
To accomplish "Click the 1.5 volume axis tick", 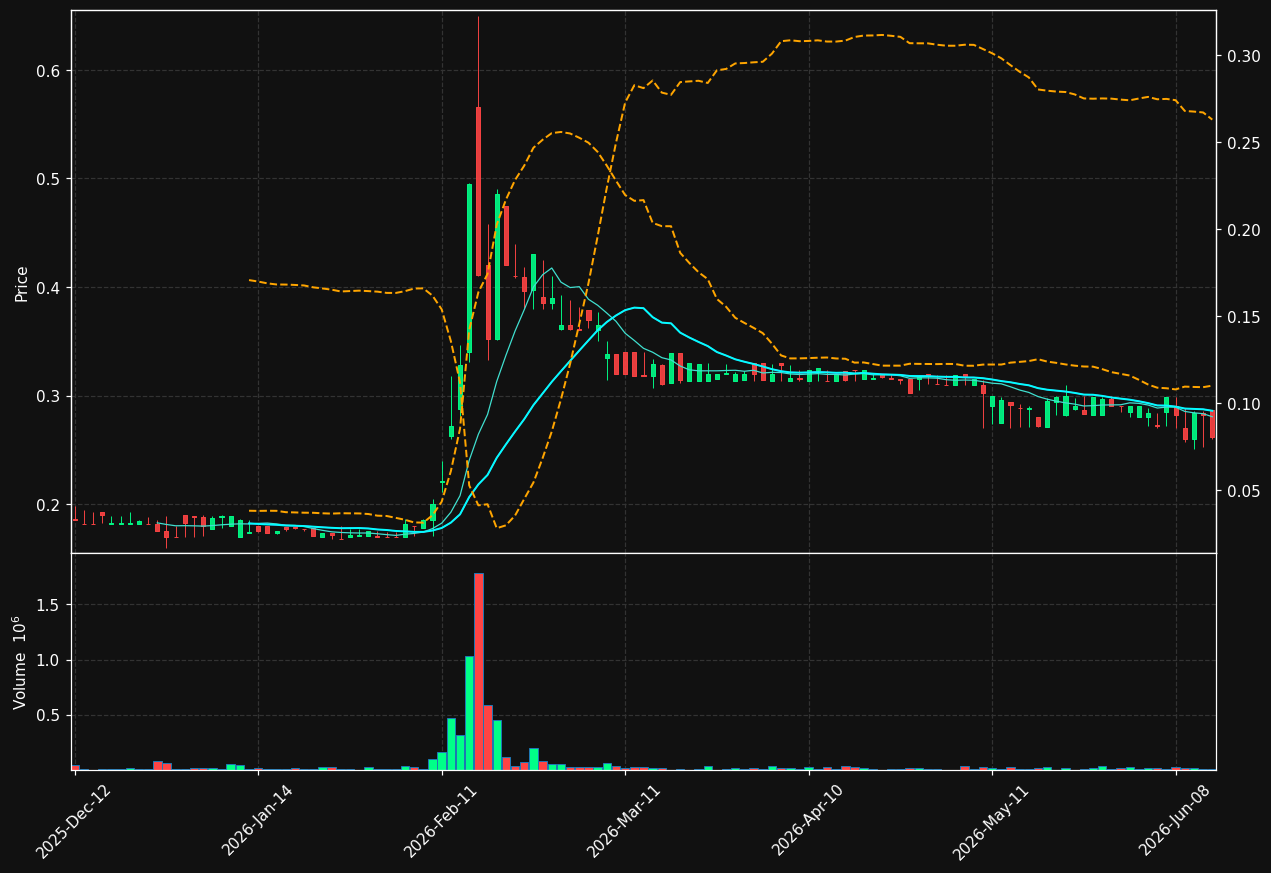I will (50, 605).
